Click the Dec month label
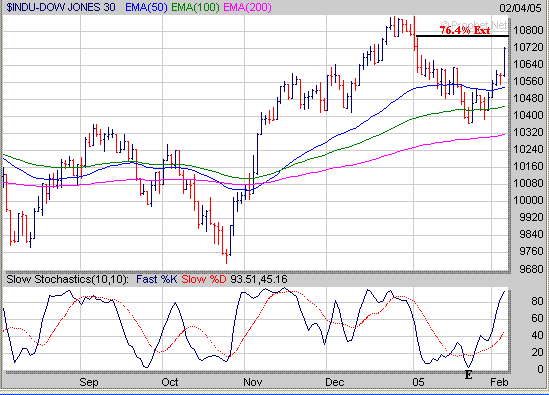549x395 pixels. tap(334, 382)
